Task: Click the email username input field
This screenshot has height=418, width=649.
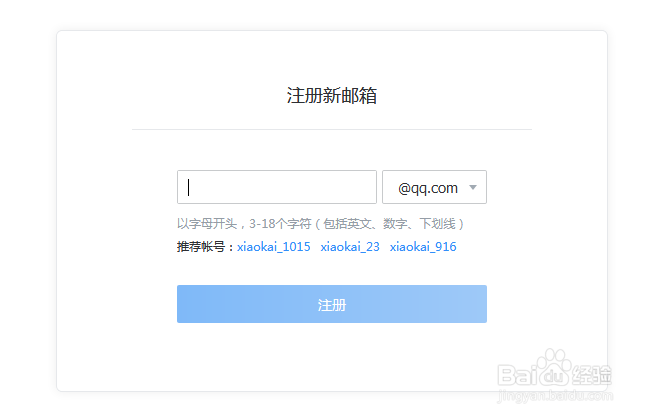Action: coord(276,187)
